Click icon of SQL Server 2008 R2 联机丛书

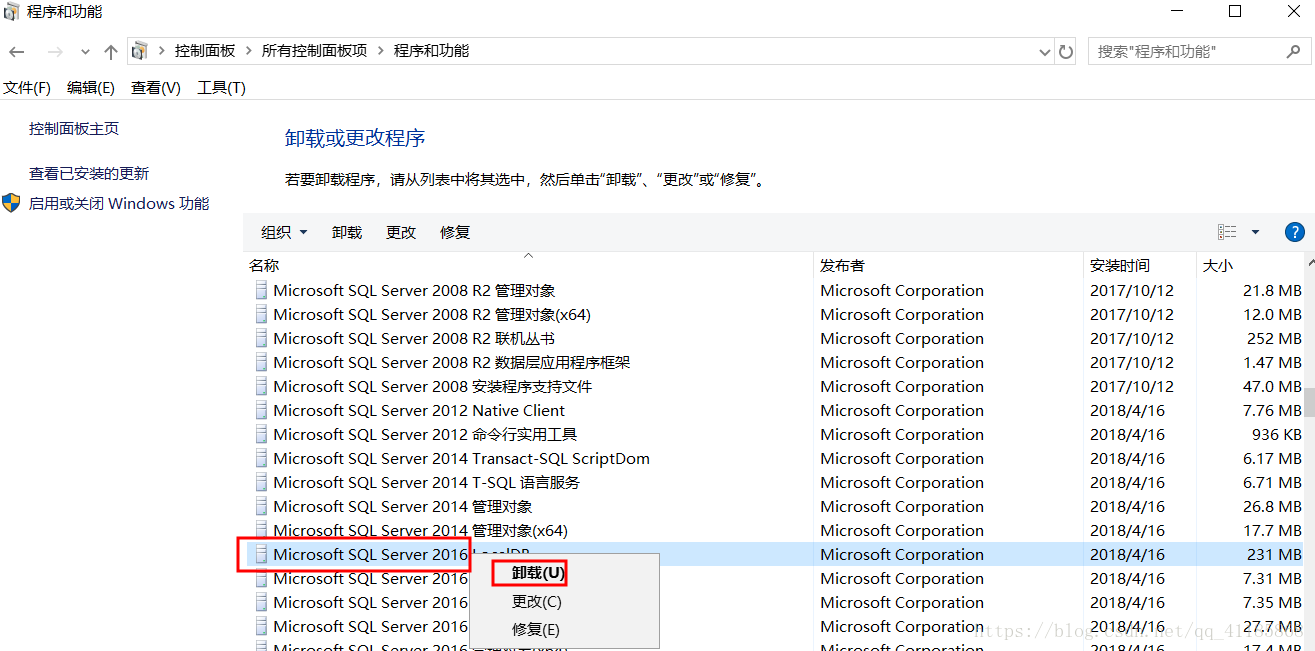tap(262, 339)
